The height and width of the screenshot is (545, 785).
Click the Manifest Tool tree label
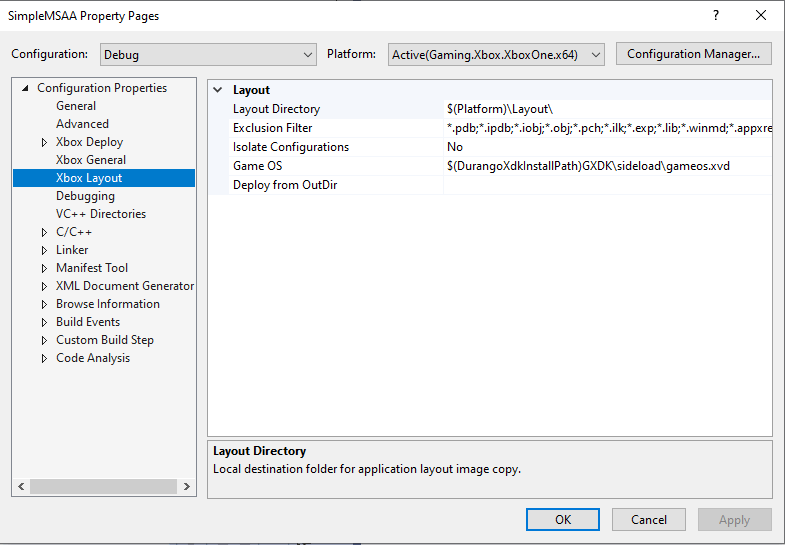click(92, 268)
